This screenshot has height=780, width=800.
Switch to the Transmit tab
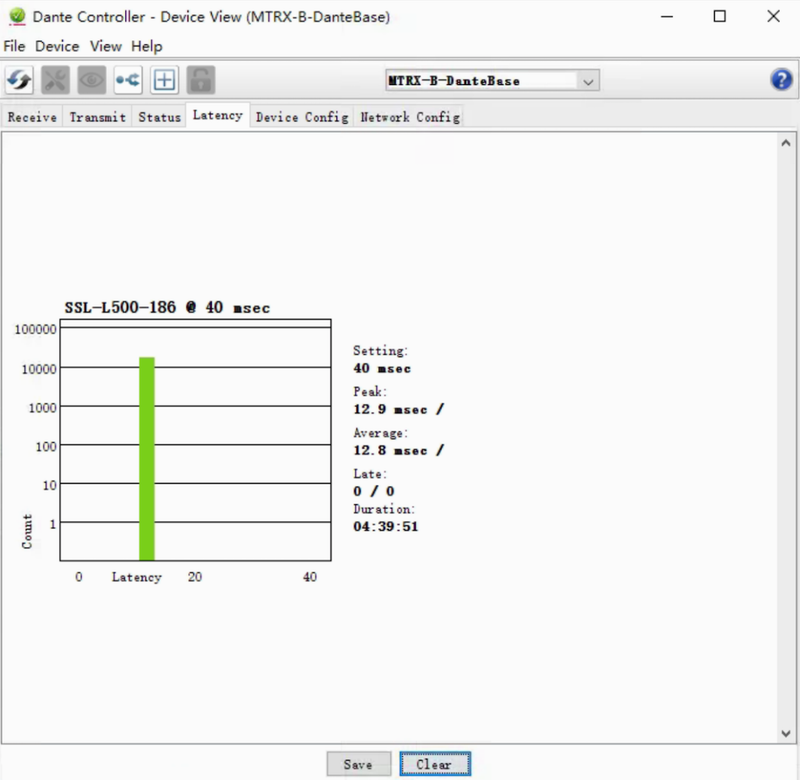[97, 117]
